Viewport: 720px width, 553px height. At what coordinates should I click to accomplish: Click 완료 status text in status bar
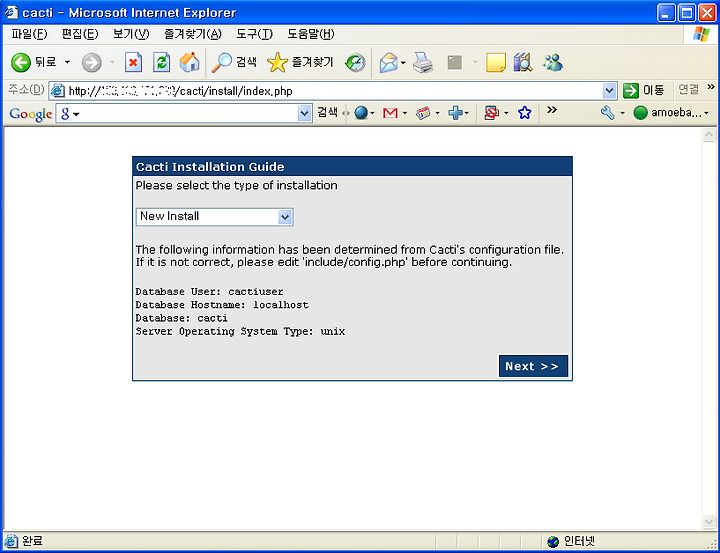32,541
